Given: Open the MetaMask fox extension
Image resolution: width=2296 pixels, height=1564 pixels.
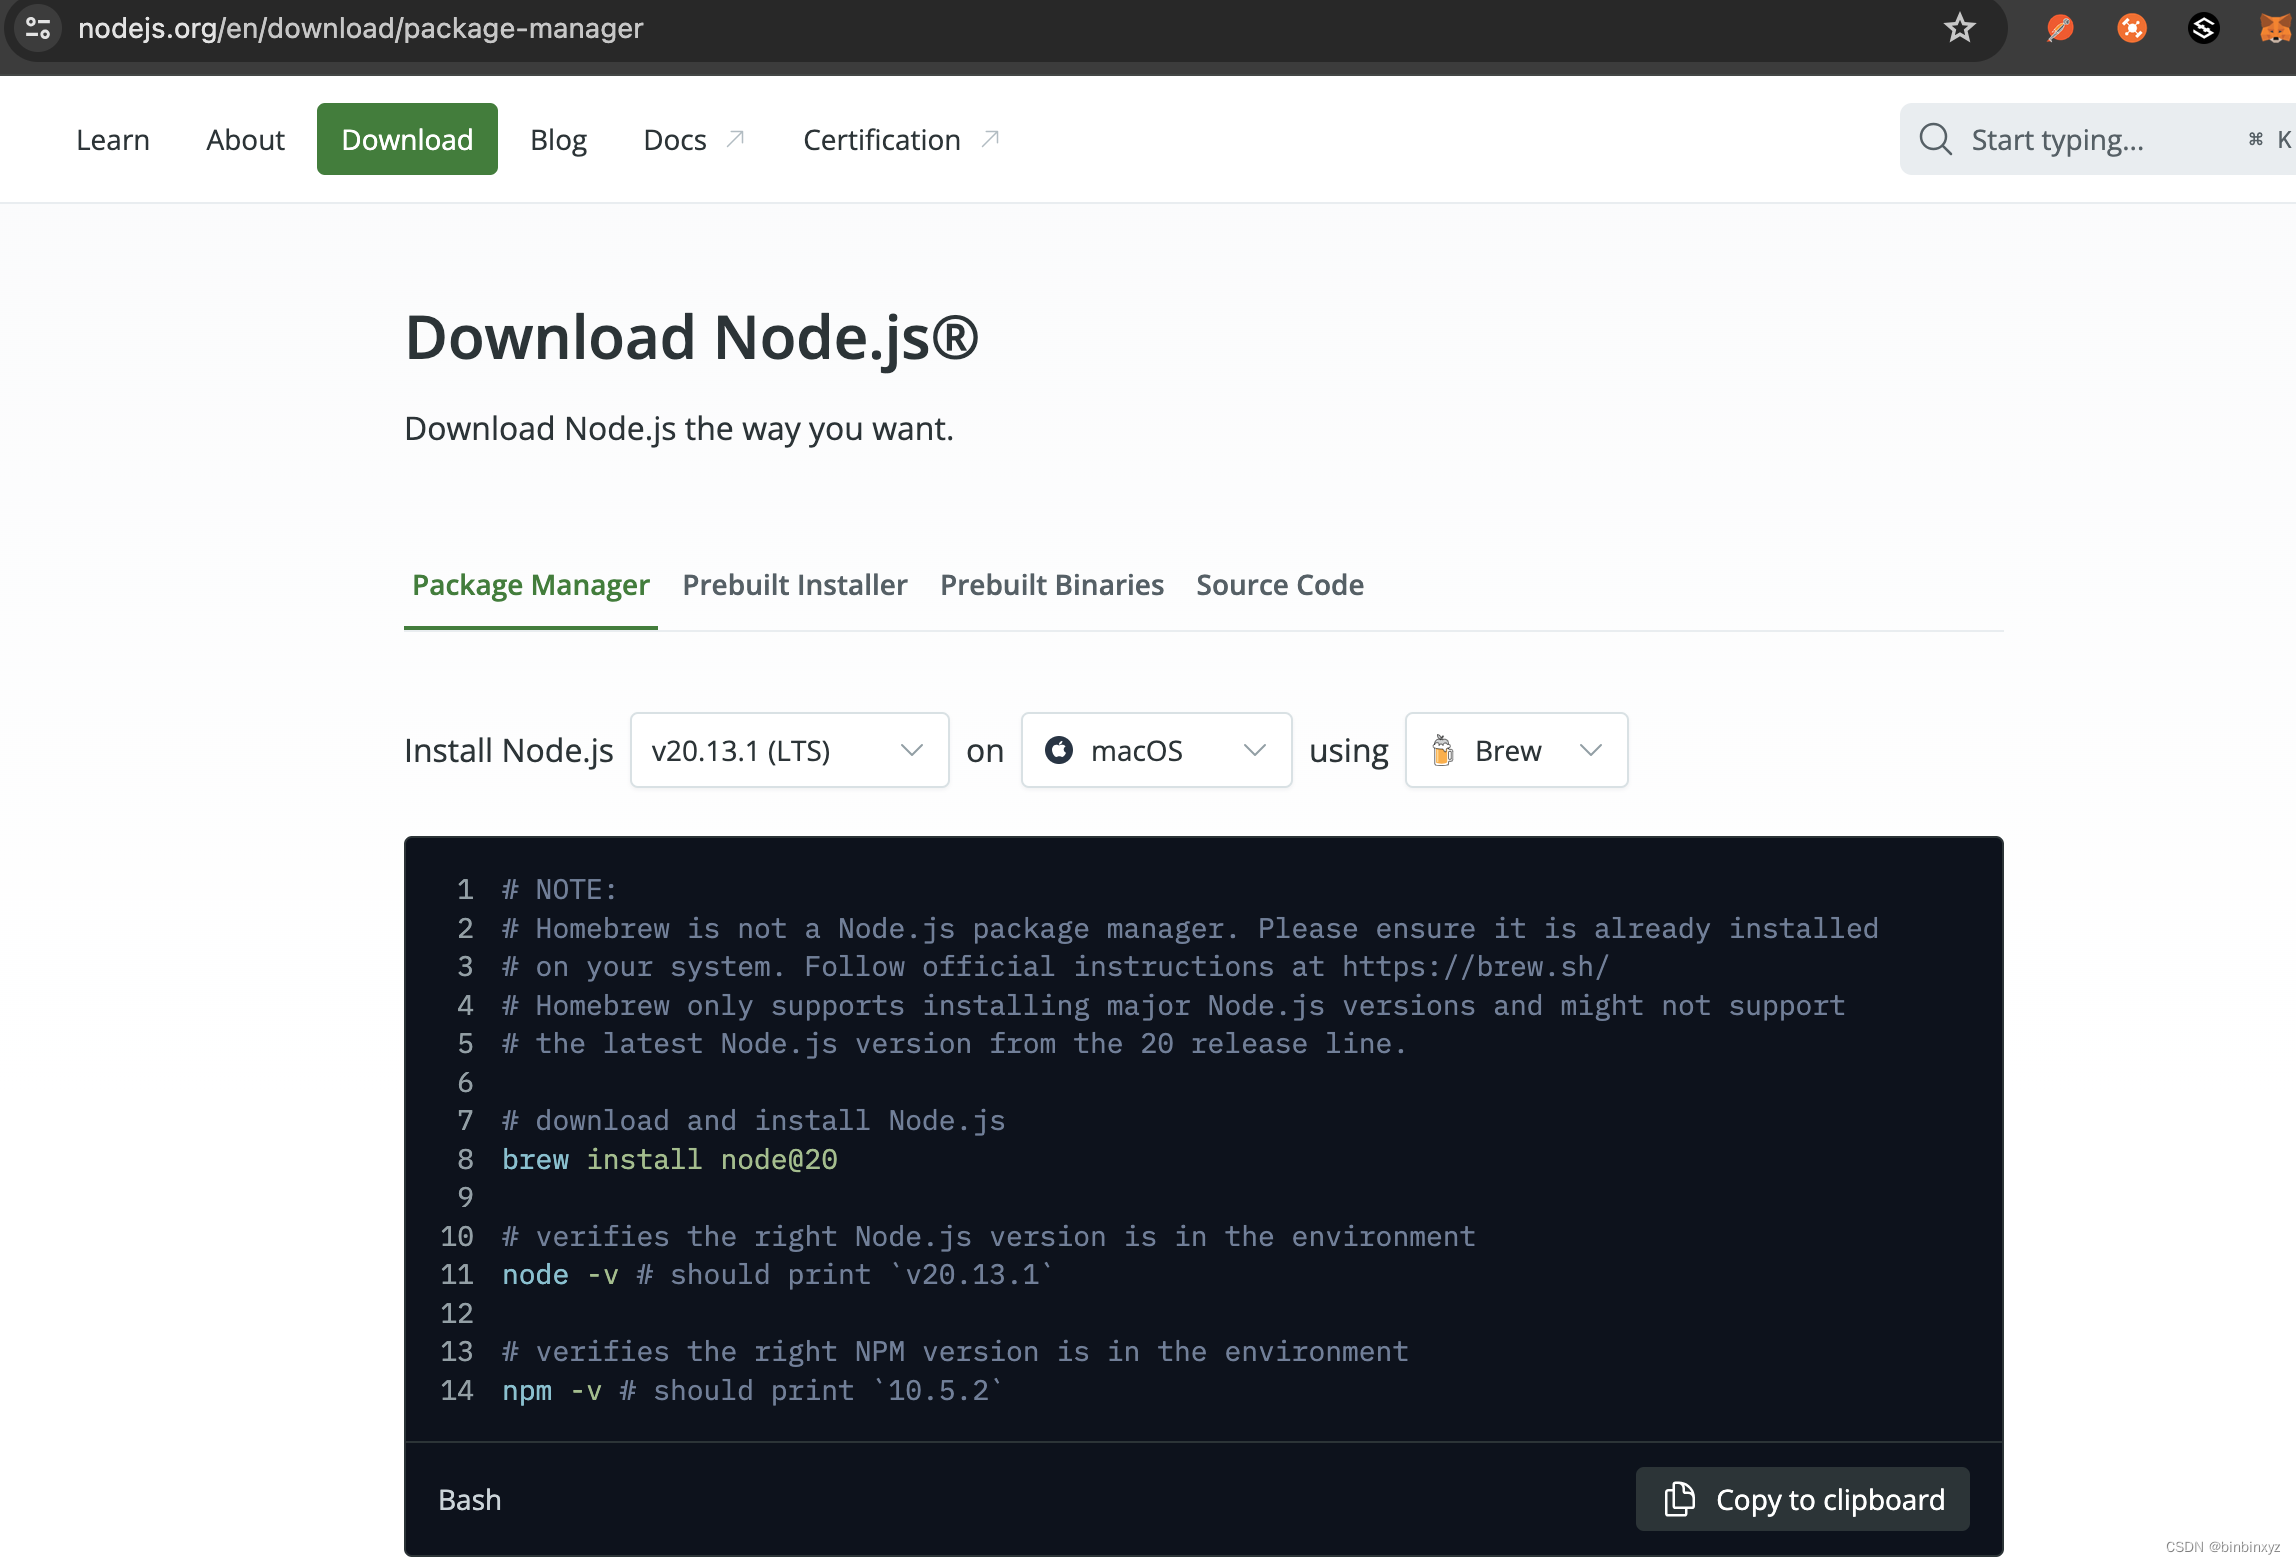Looking at the screenshot, I should coord(2275,28).
